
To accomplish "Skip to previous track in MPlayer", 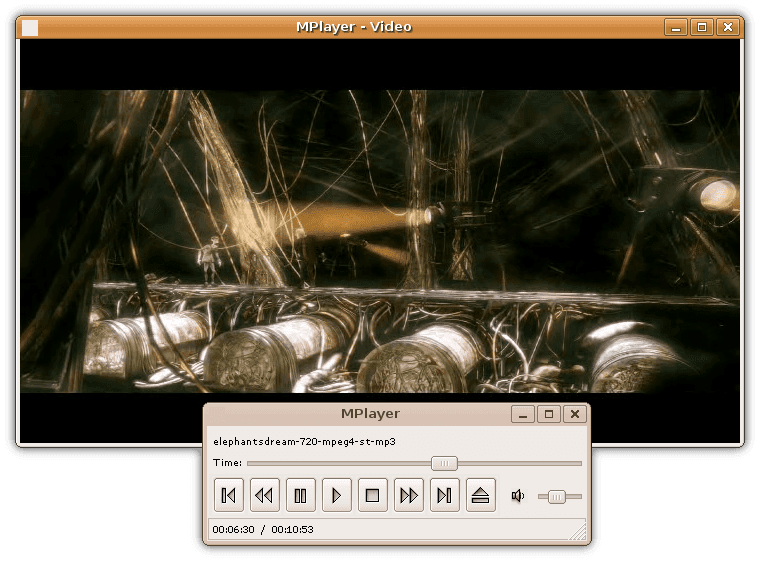I will (228, 495).
